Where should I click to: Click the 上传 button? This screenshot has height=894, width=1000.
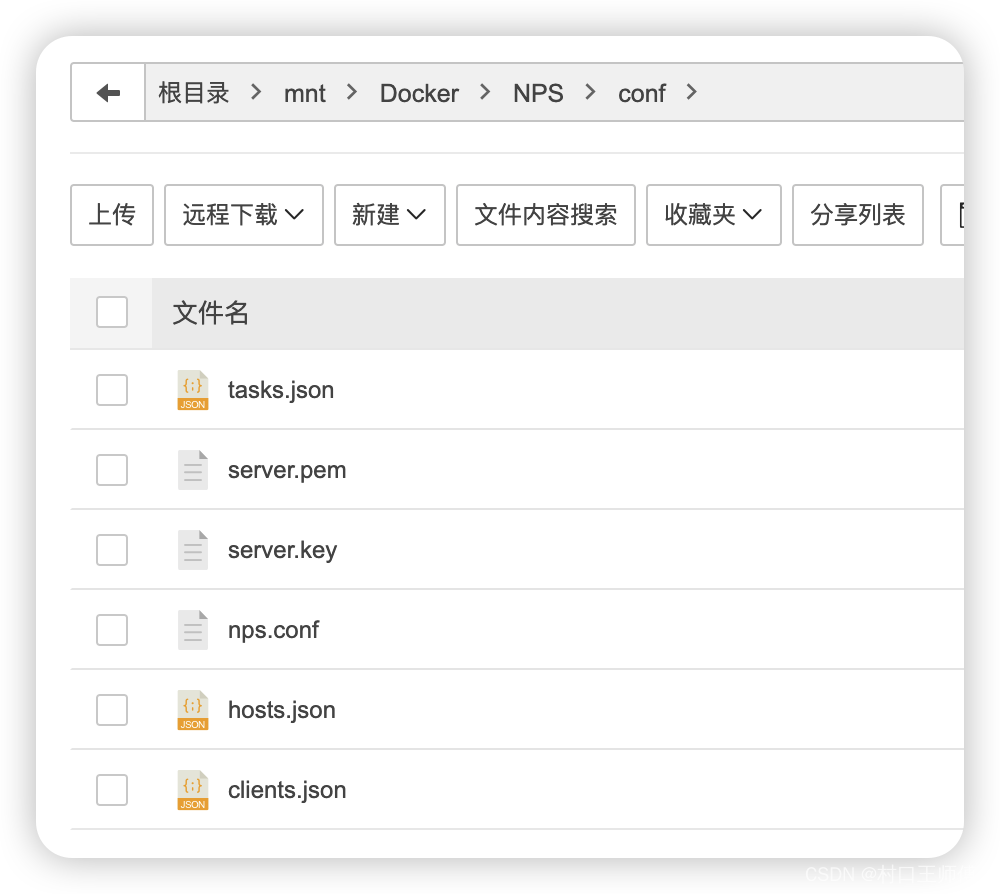coord(111,214)
